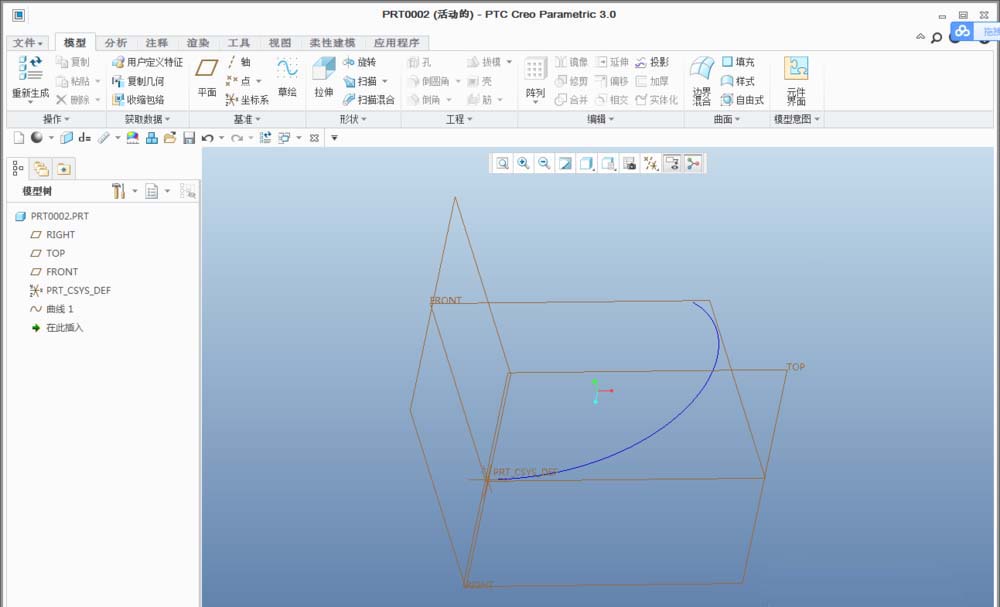This screenshot has height=607, width=1000.
Task: Click the 阵列 (Pattern) icon
Action: click(x=535, y=69)
